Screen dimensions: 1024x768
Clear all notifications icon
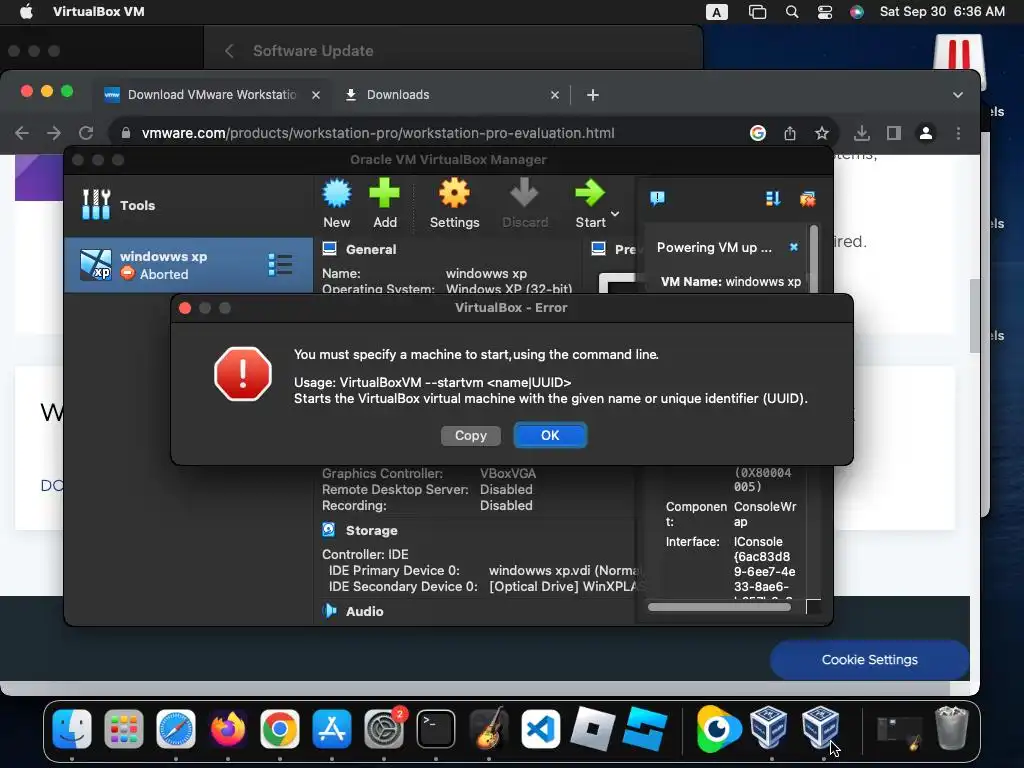point(808,199)
